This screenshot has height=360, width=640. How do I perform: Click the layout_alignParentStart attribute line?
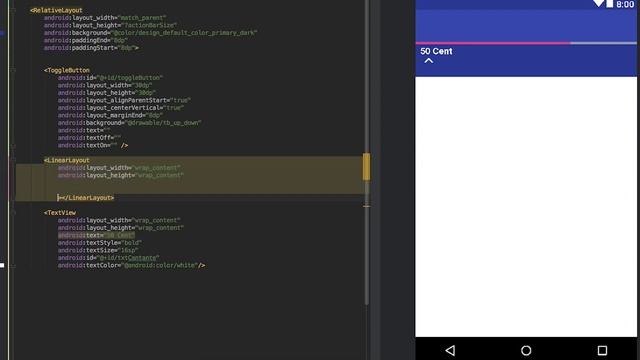[x=124, y=100]
